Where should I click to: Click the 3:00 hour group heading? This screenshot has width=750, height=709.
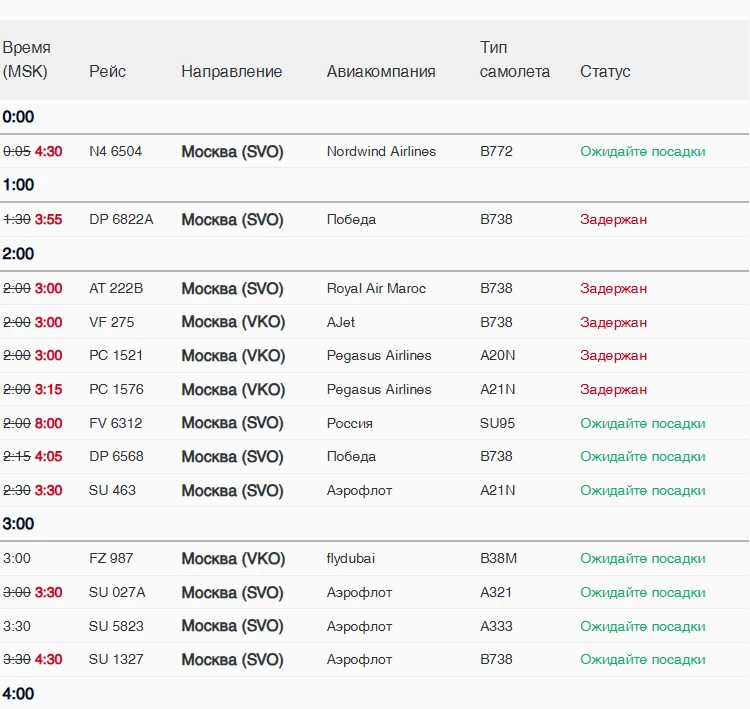pos(18,523)
